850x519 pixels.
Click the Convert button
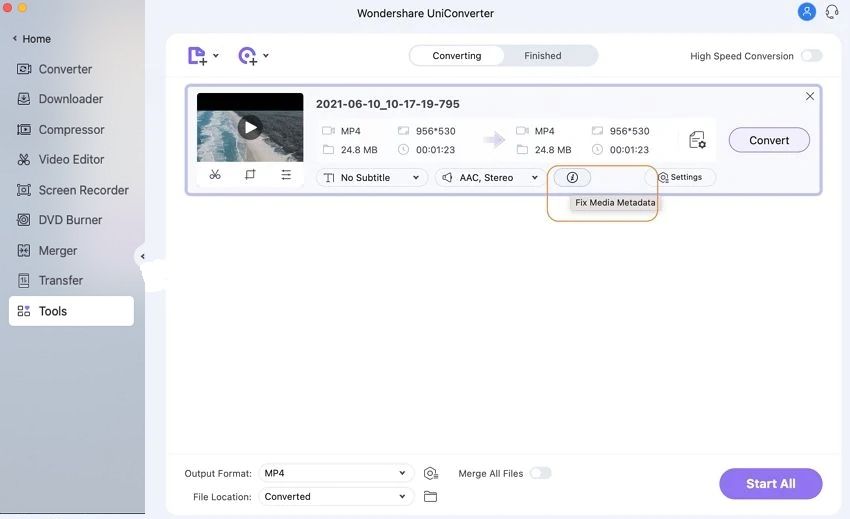click(769, 140)
